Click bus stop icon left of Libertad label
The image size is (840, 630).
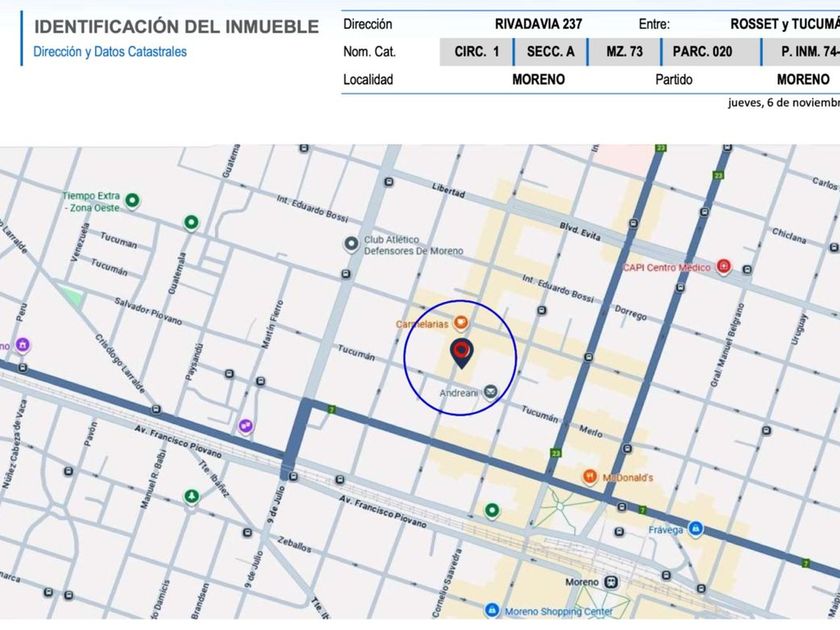click(388, 182)
